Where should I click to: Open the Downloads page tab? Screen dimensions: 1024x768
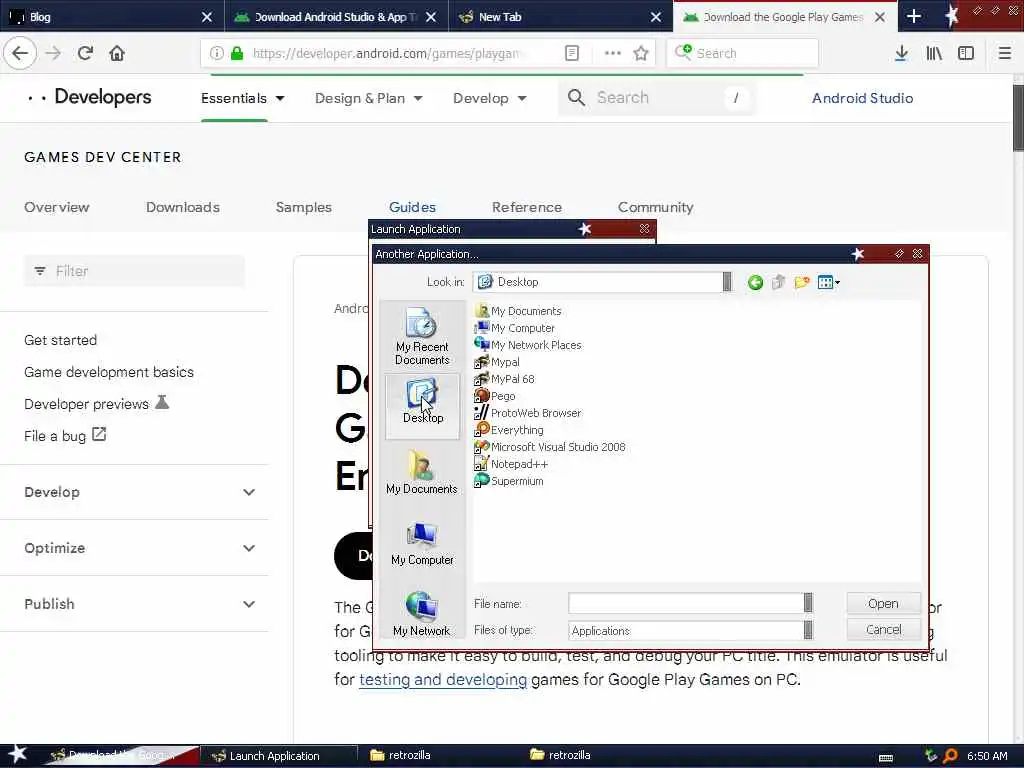click(183, 207)
